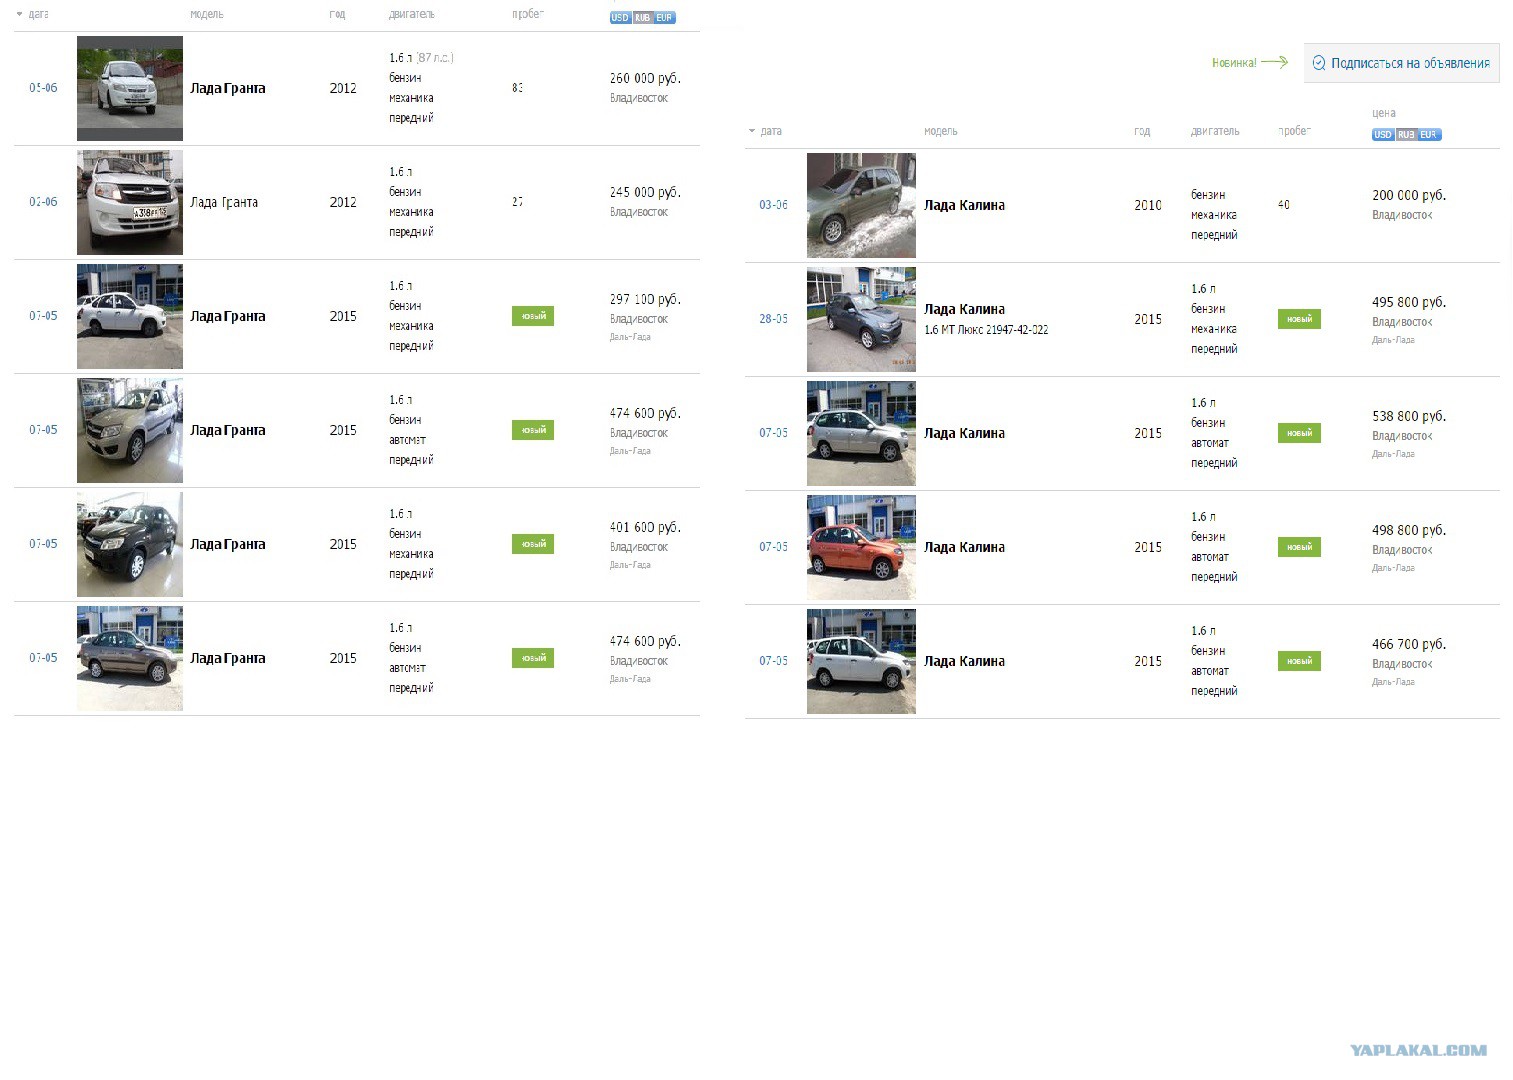
Task: Open the listing dated 28-05
Action: coord(773,319)
